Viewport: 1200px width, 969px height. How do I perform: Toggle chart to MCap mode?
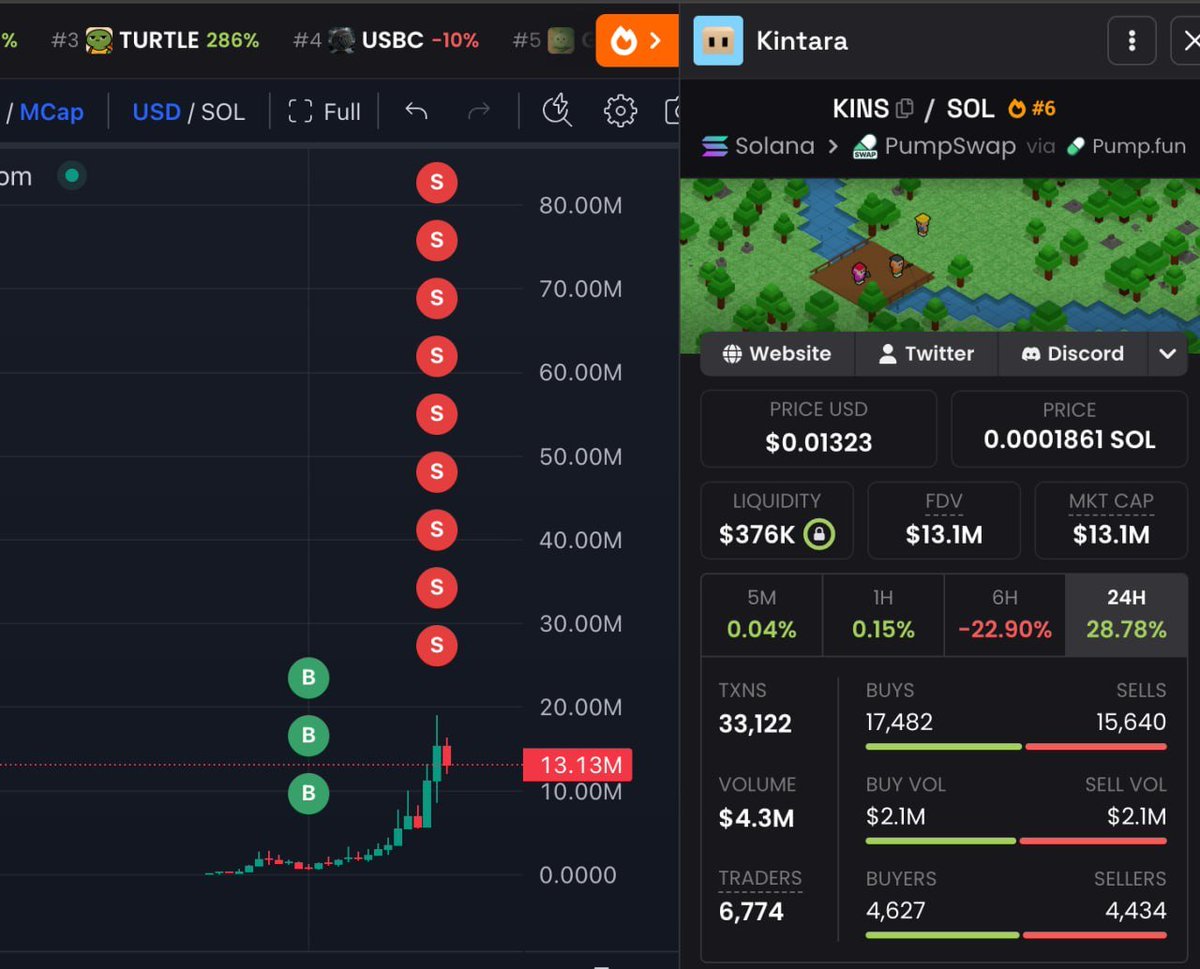coord(52,112)
